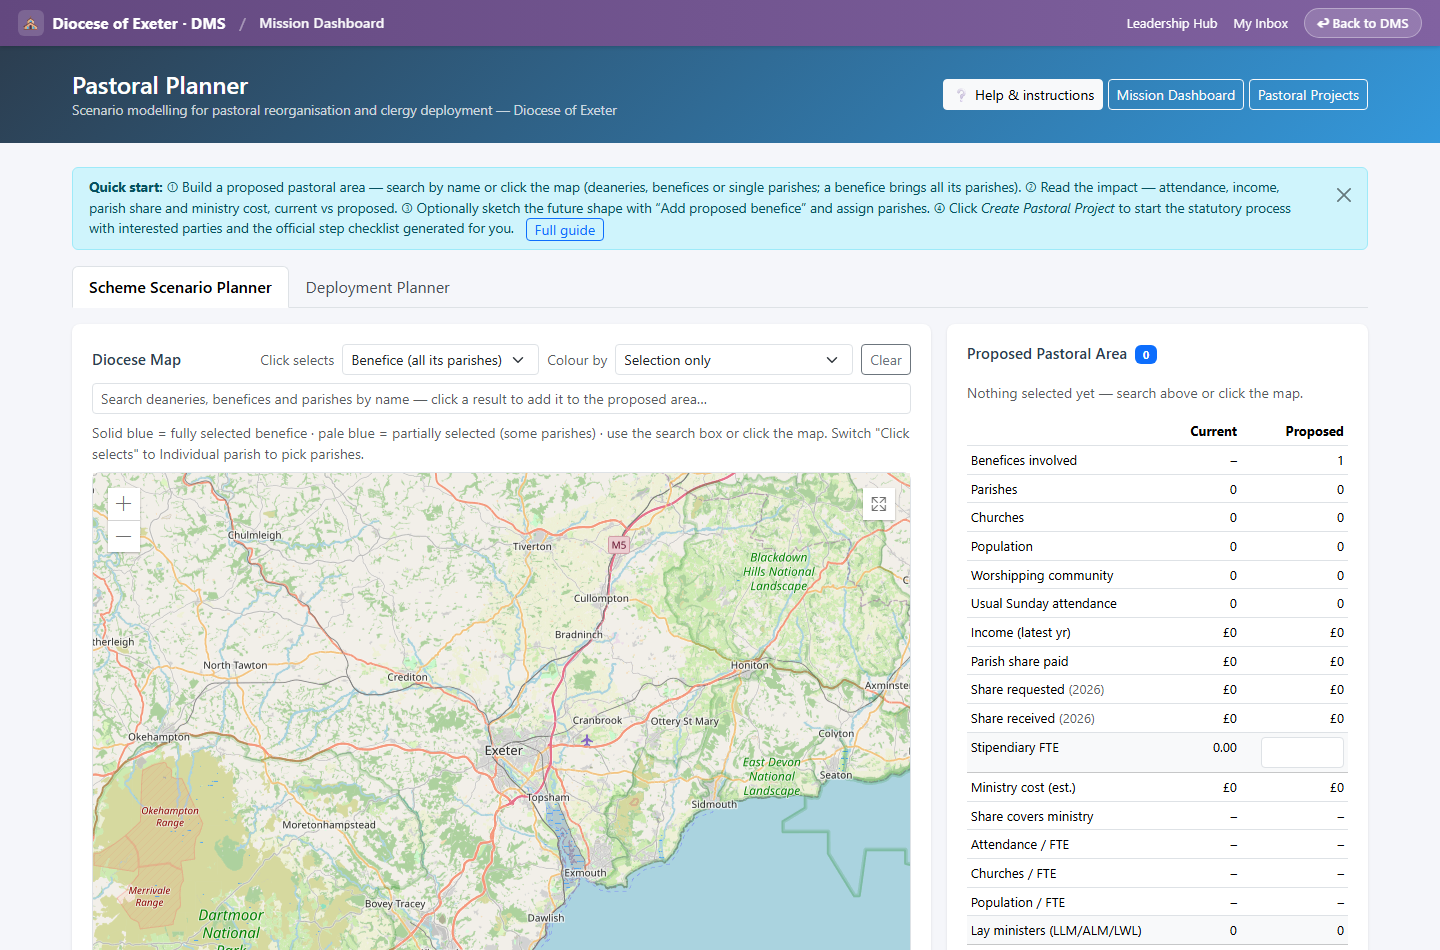Click Cullompton on the map
The height and width of the screenshot is (950, 1440).
click(x=601, y=598)
